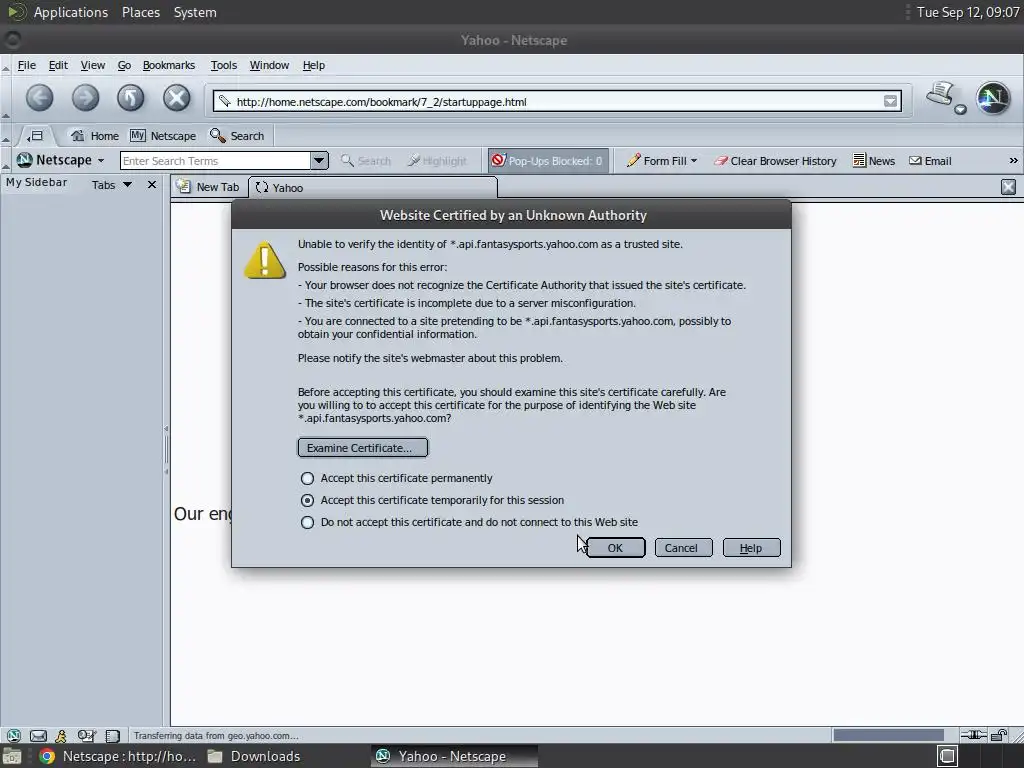Close the current tab
Viewport: 1024px width, 768px height.
click(x=1008, y=187)
